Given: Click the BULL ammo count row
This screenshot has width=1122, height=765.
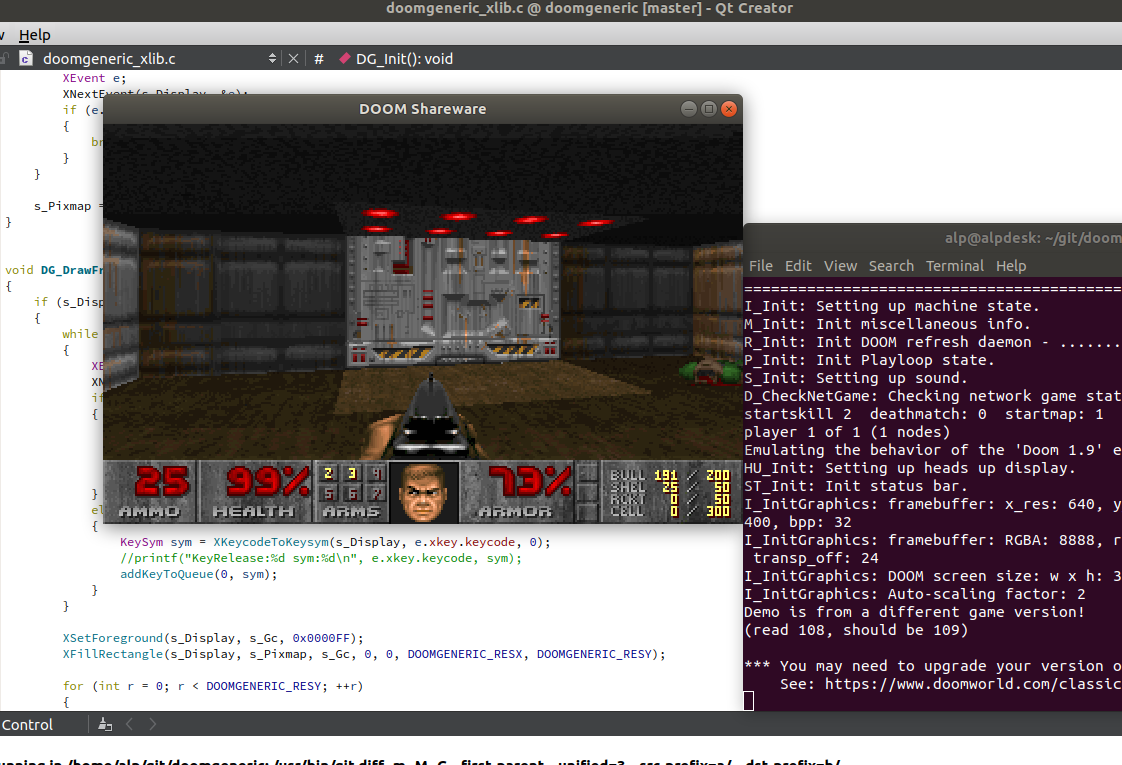Looking at the screenshot, I should [669, 475].
